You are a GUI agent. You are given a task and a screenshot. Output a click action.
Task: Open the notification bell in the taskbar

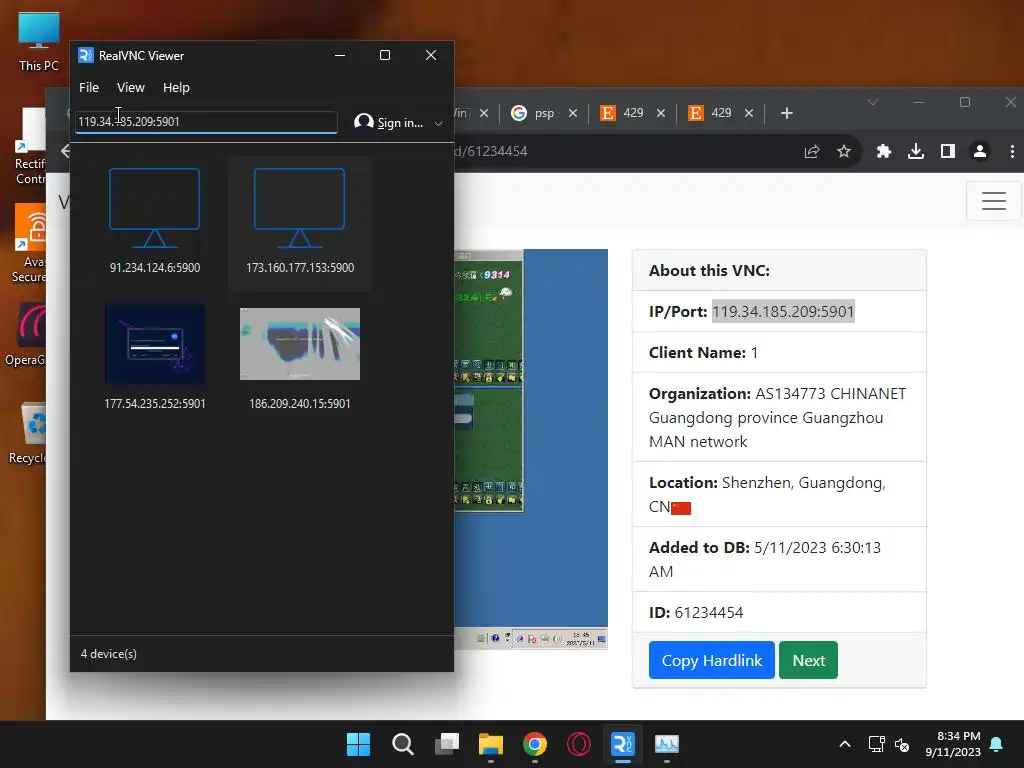[997, 744]
